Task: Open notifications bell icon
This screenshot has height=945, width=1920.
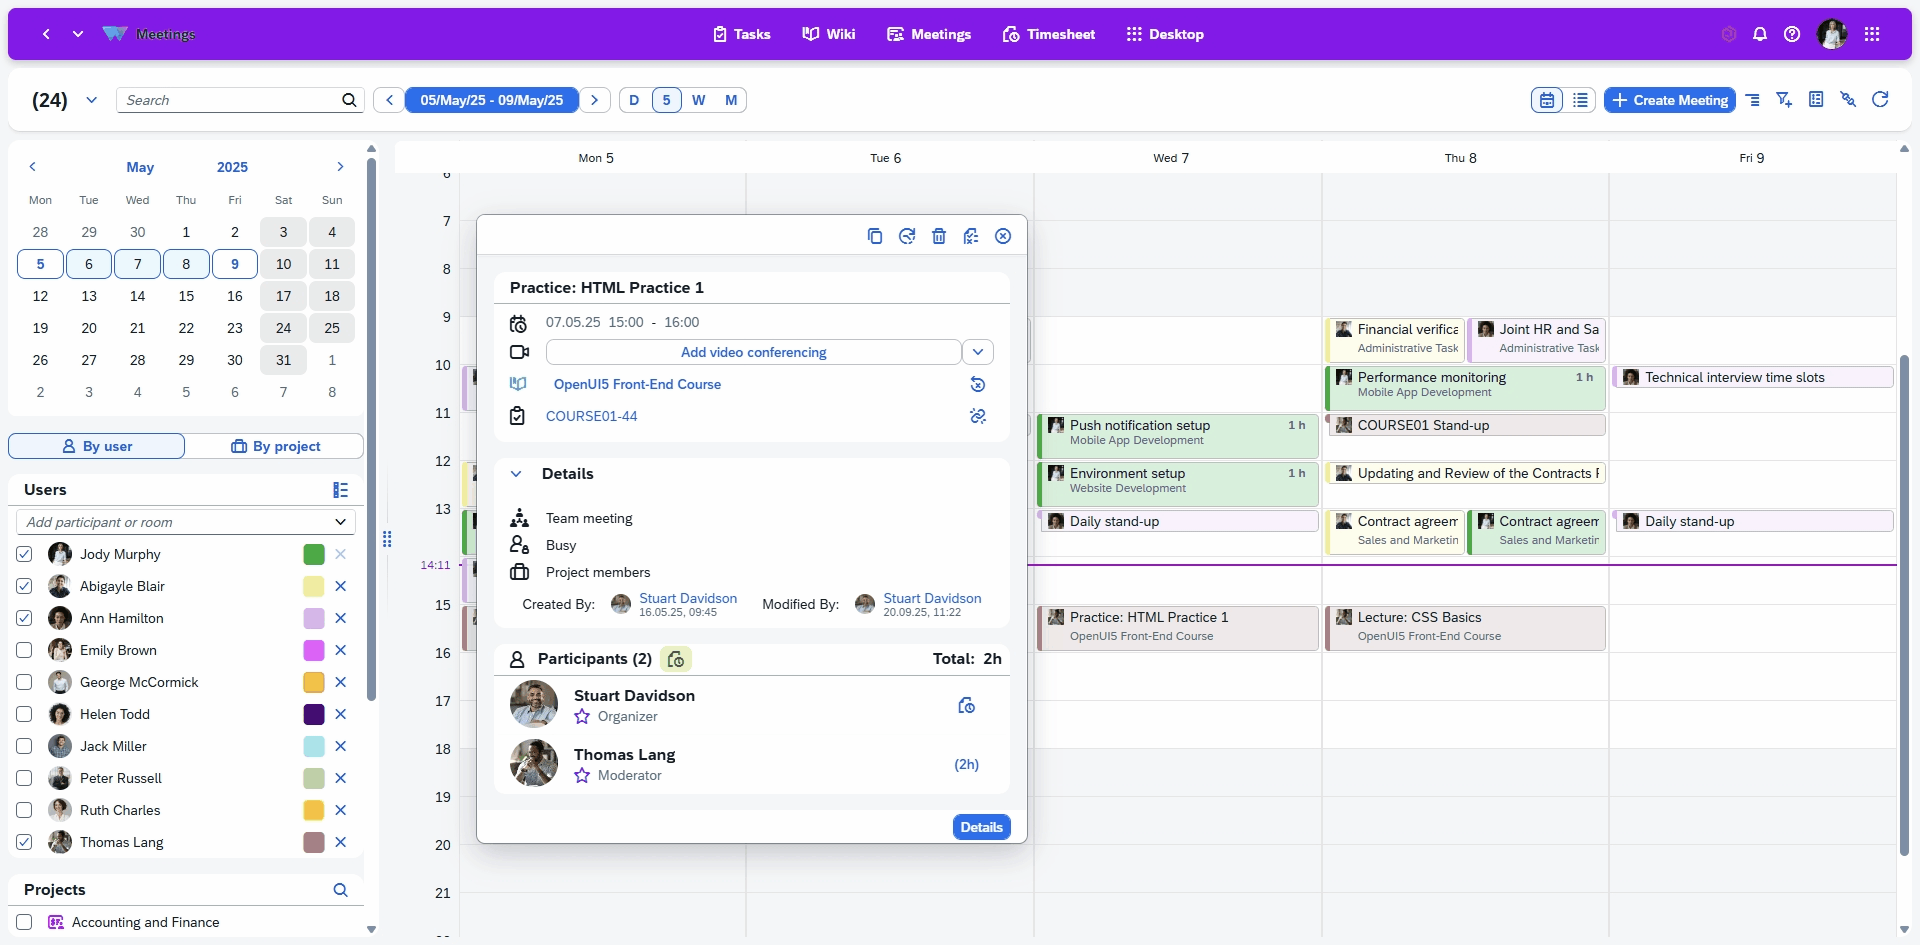Action: 1760,34
